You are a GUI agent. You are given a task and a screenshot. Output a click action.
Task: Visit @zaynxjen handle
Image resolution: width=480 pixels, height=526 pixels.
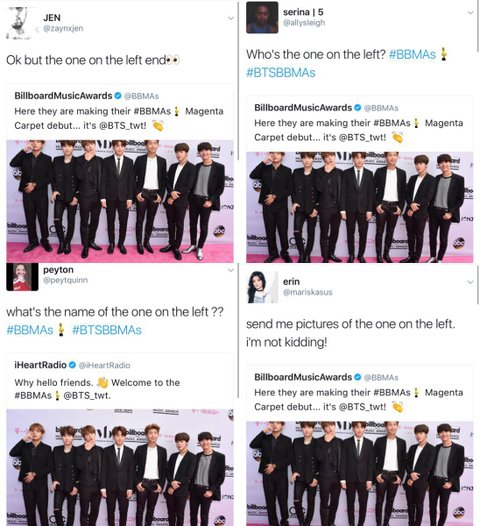[x=63, y=29]
